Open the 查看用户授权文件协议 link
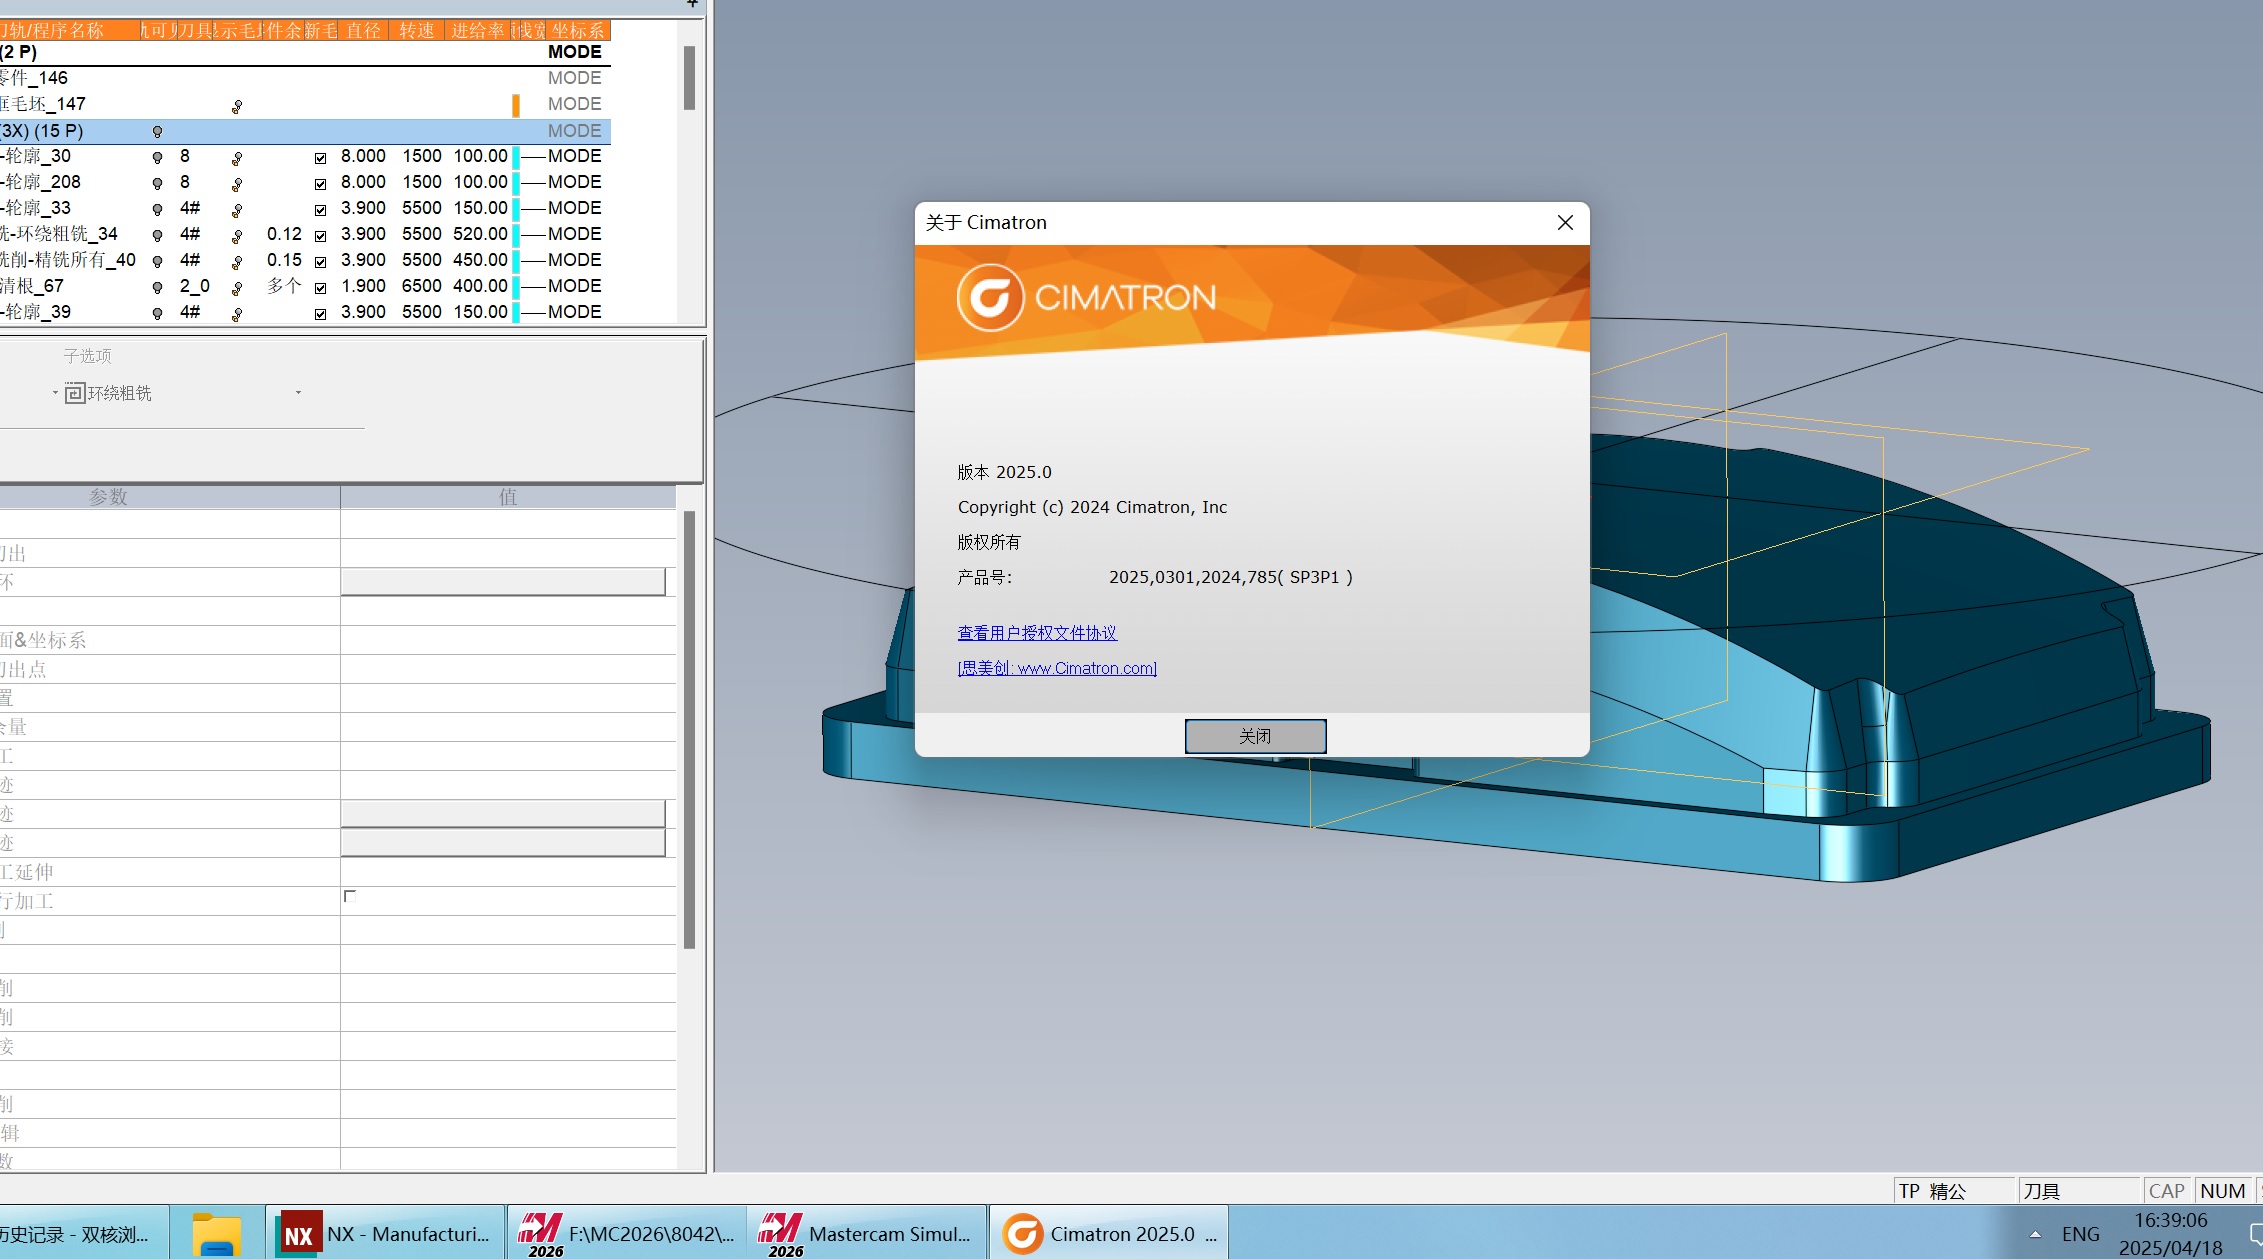This screenshot has width=2263, height=1259. click(1037, 633)
